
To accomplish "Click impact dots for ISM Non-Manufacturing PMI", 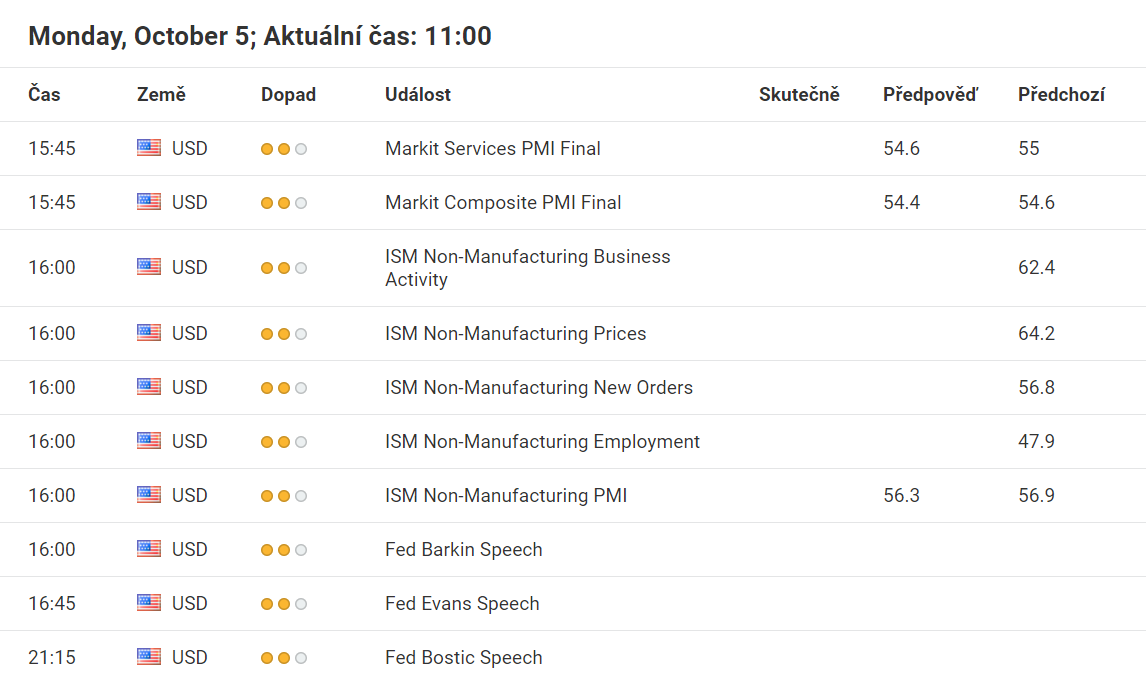I will [x=284, y=496].
